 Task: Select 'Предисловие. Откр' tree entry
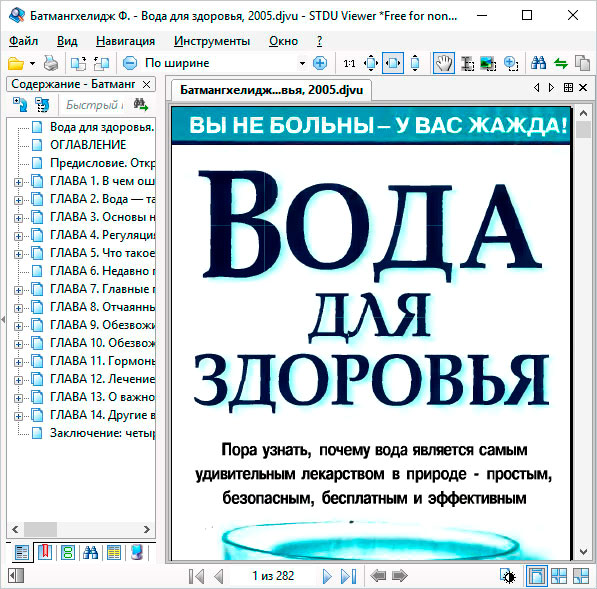pyautogui.click(x=102, y=163)
